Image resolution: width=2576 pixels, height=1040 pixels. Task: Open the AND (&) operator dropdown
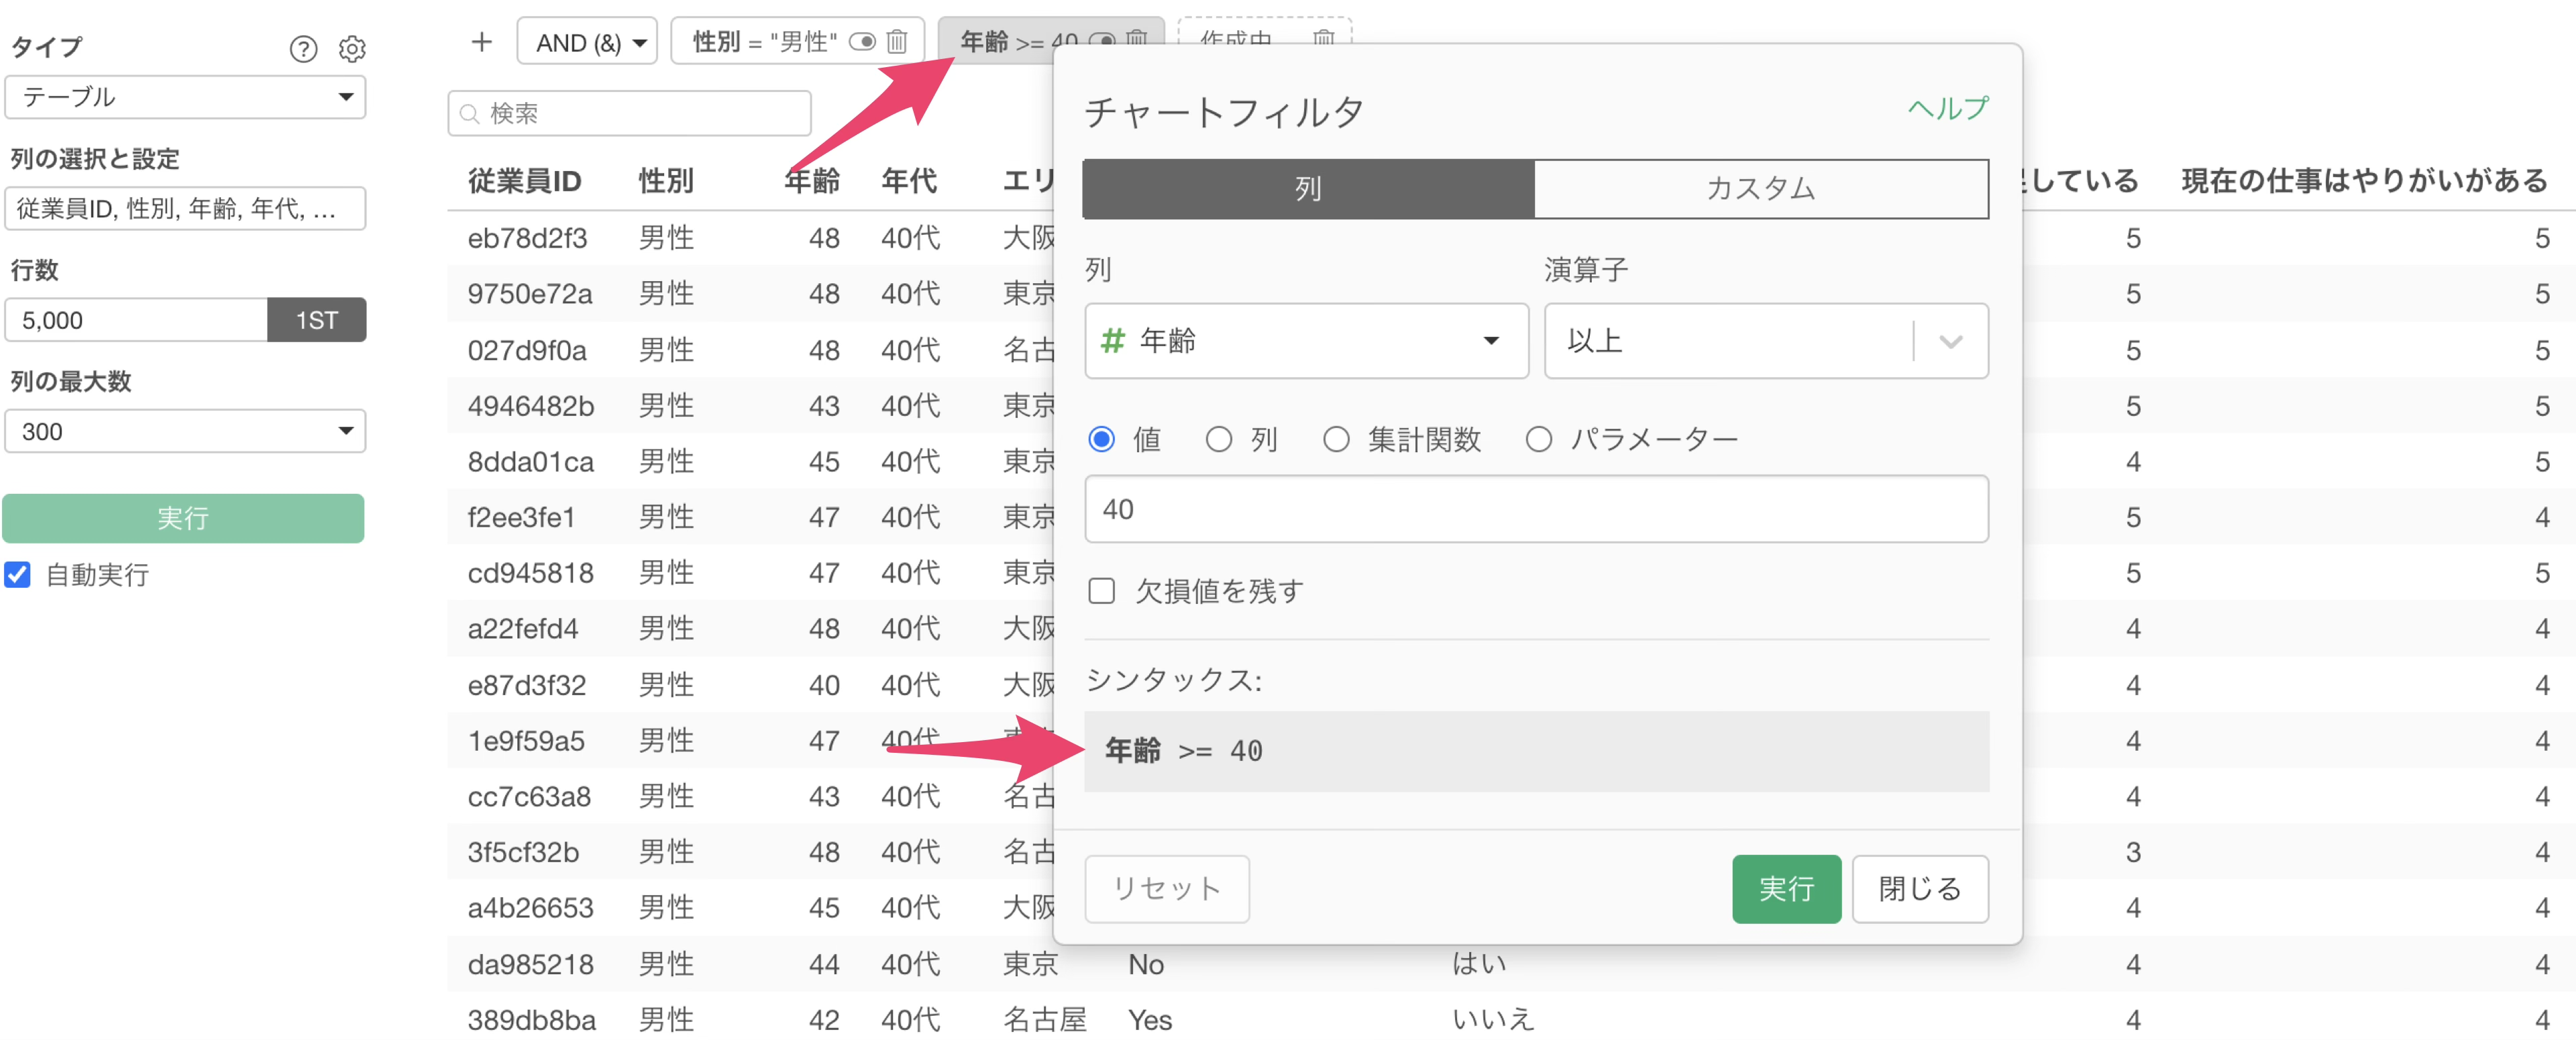588,42
